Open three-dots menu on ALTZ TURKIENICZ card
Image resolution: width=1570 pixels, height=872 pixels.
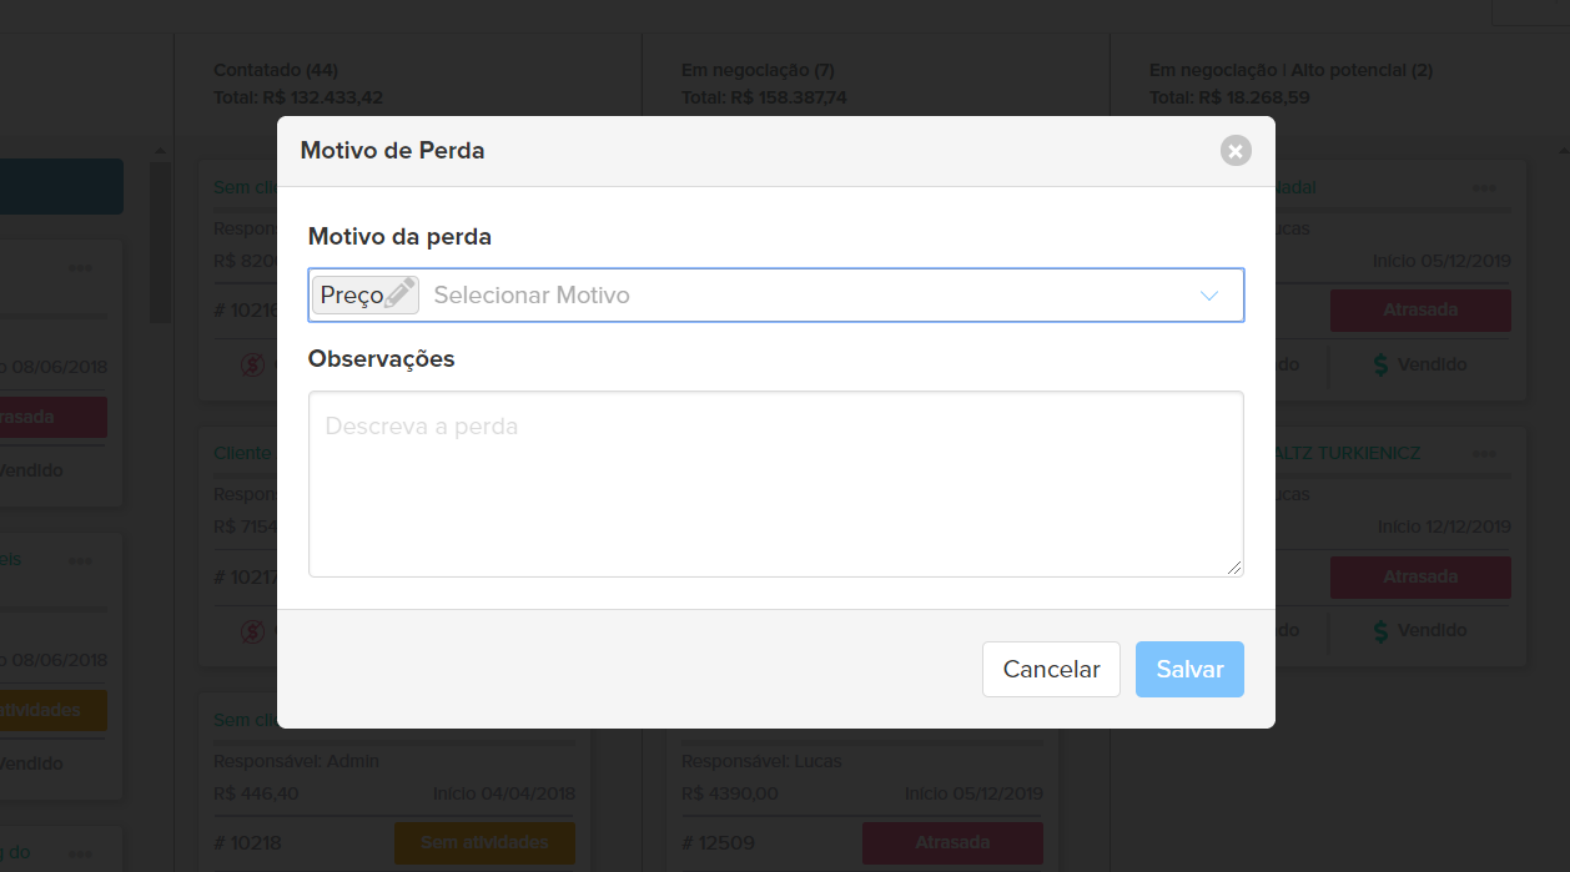click(x=1484, y=454)
